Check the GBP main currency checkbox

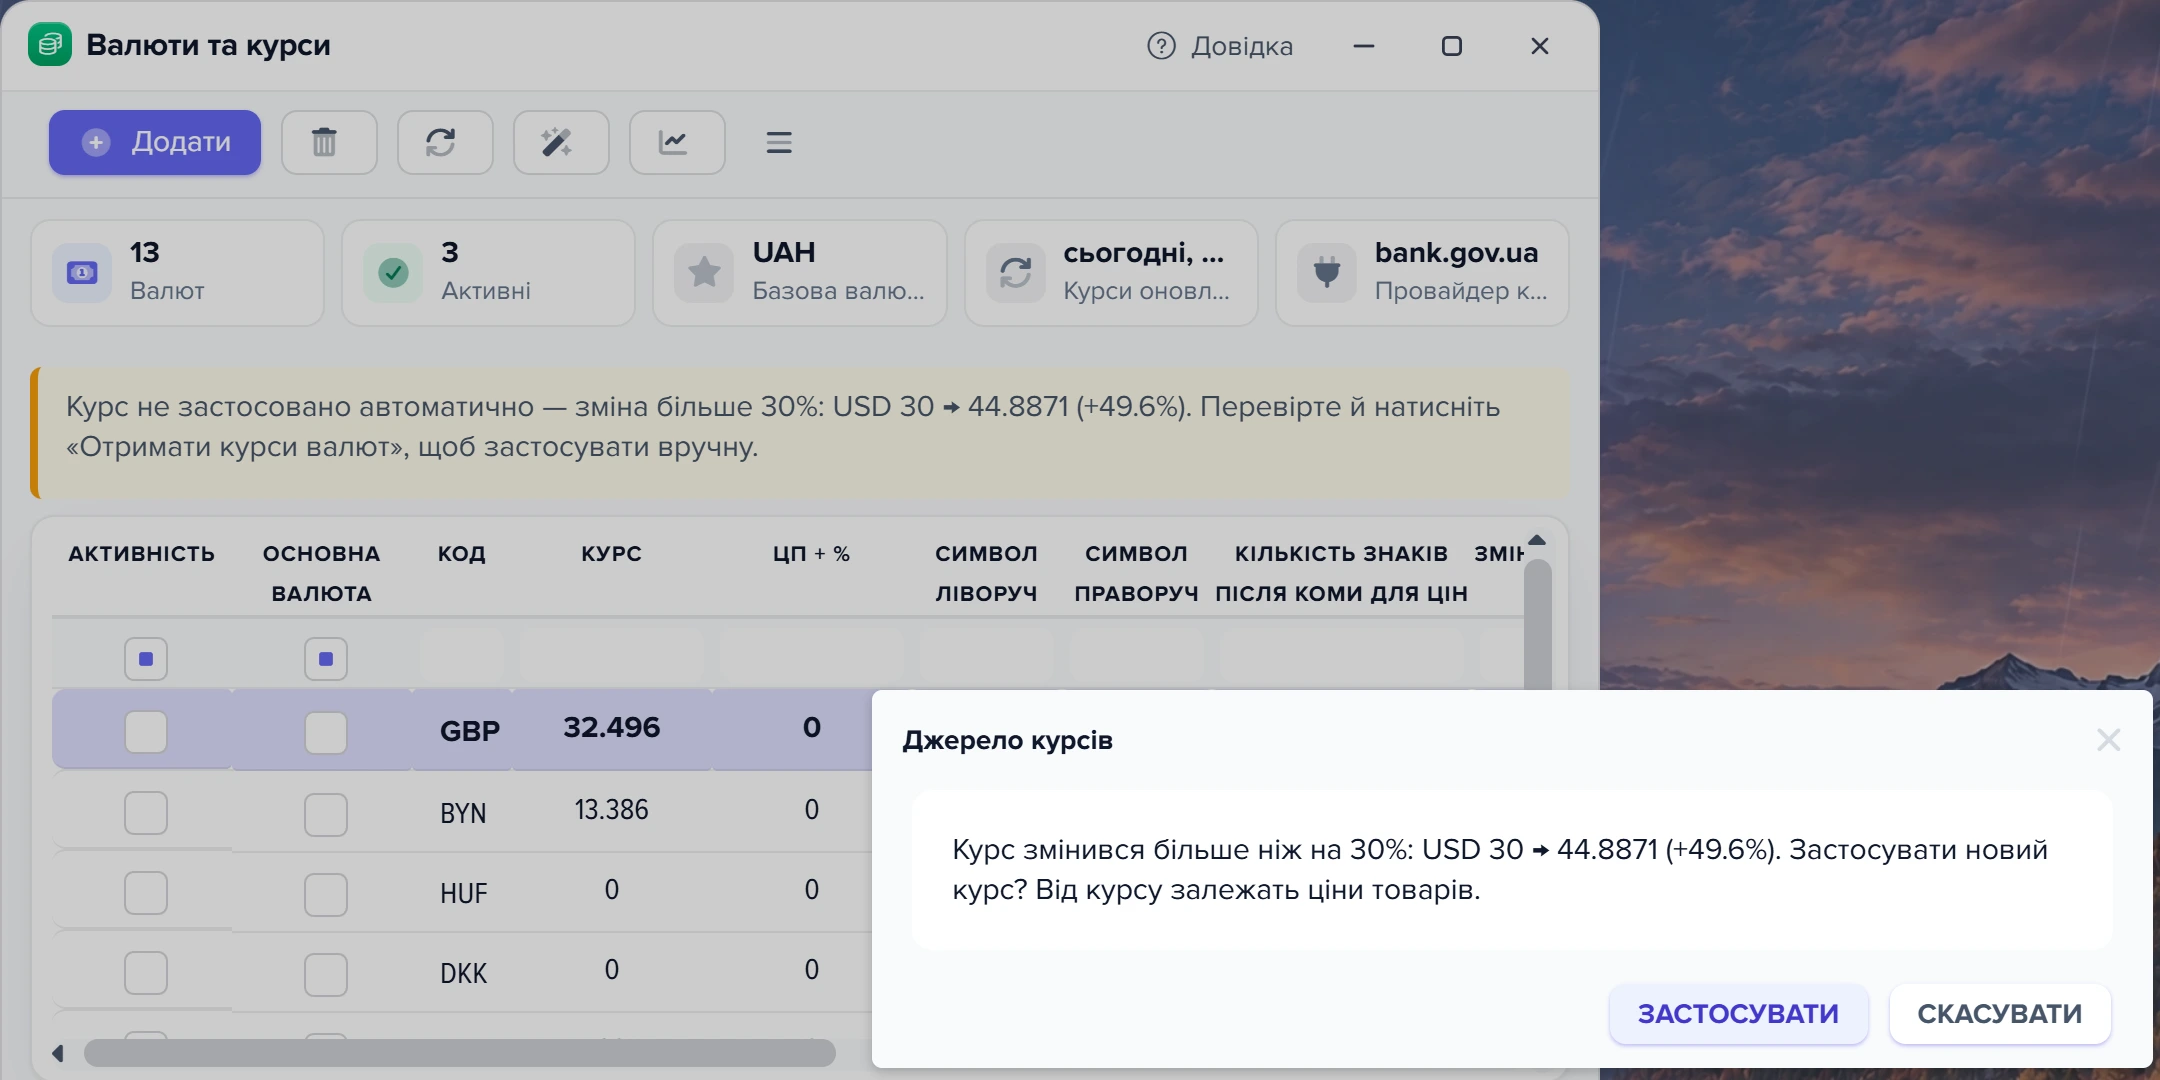tap(326, 732)
